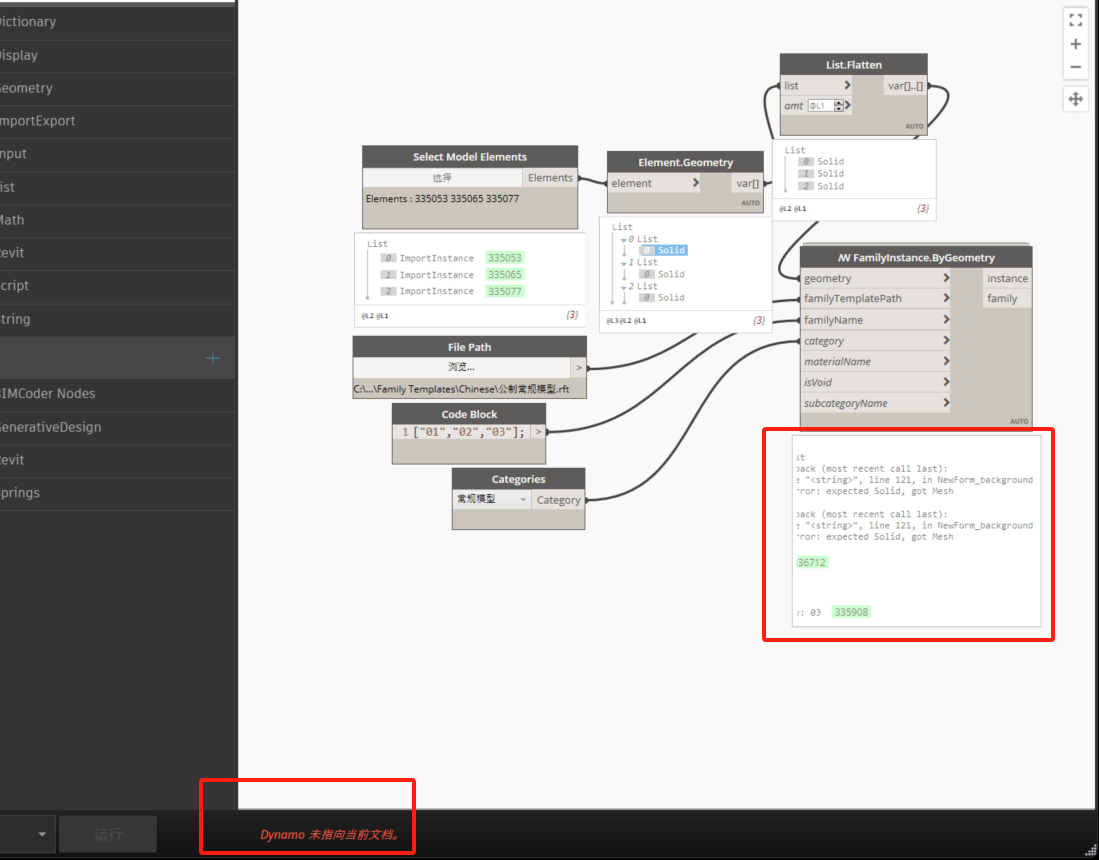
Task: Expand the Geometry library category
Action: (25, 88)
